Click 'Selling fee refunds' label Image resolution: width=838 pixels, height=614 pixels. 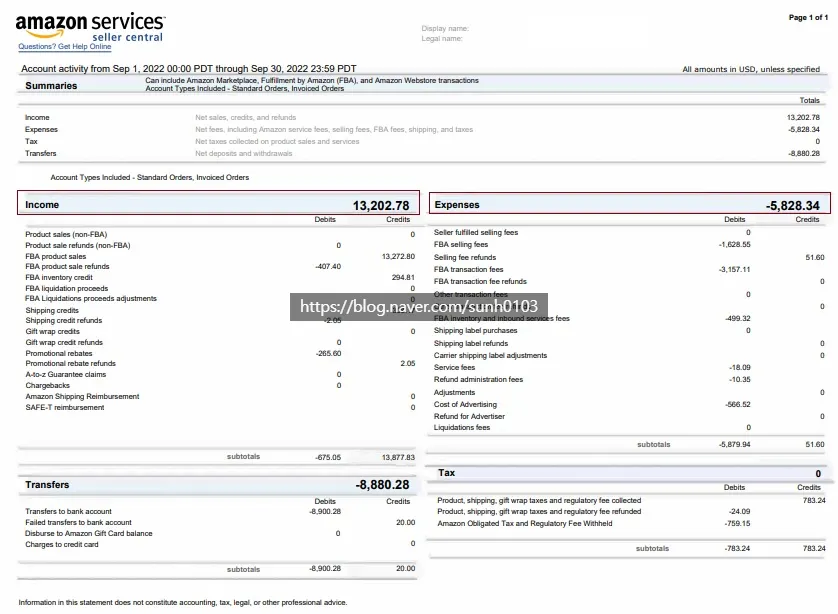465,258
